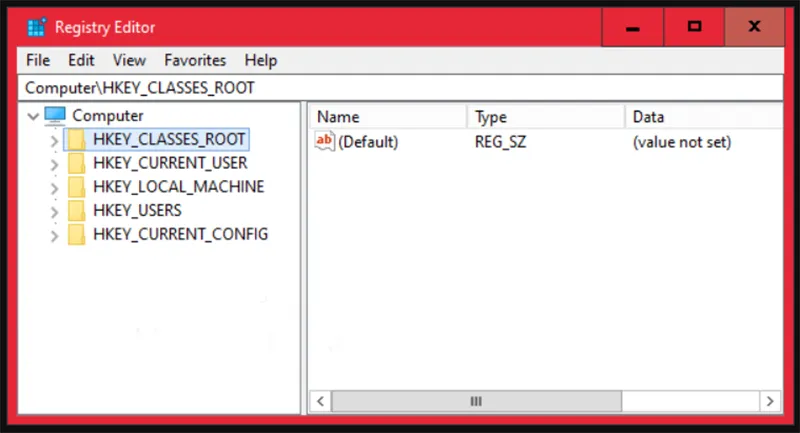Open the Favorites menu

point(195,60)
